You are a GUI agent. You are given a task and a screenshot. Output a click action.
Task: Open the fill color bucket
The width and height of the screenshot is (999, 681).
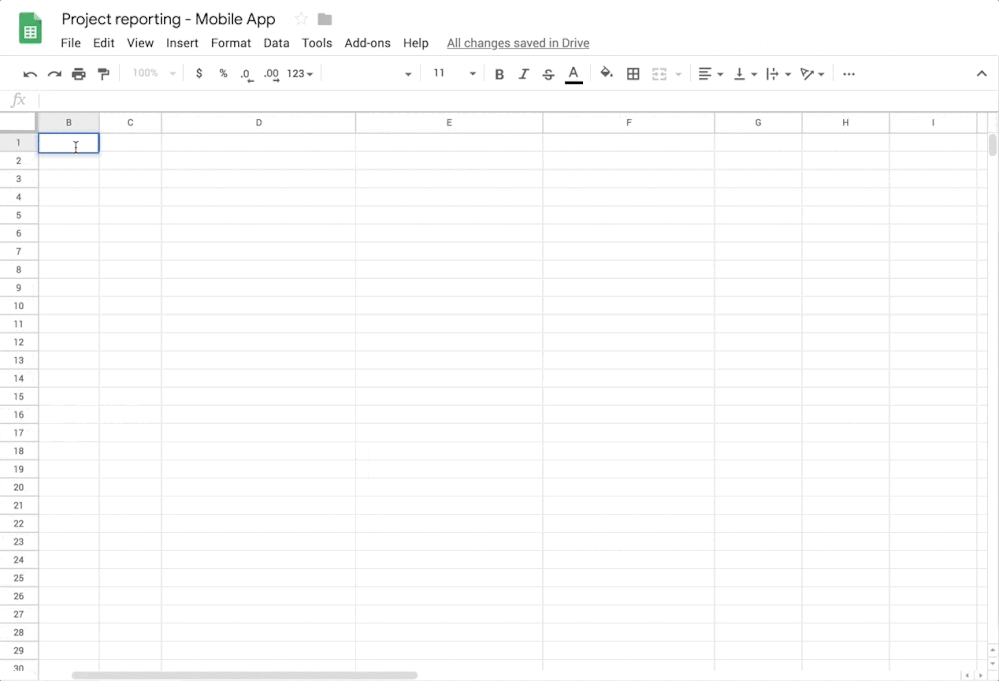pos(607,73)
